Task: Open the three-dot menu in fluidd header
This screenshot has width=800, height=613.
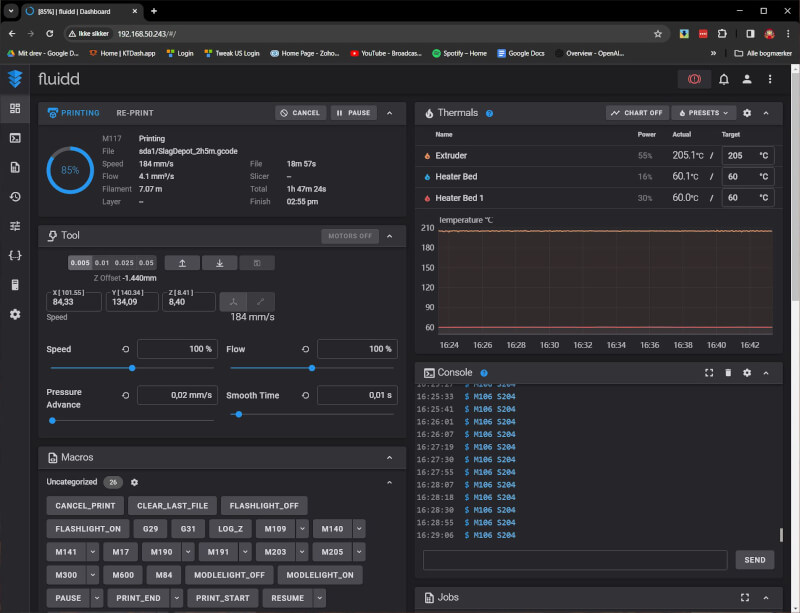Action: pyautogui.click(x=770, y=79)
